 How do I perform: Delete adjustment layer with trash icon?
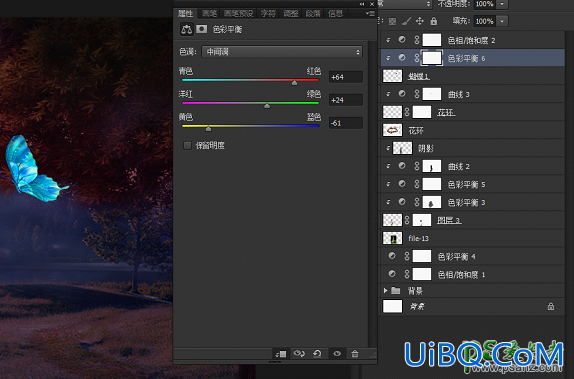click(x=355, y=354)
